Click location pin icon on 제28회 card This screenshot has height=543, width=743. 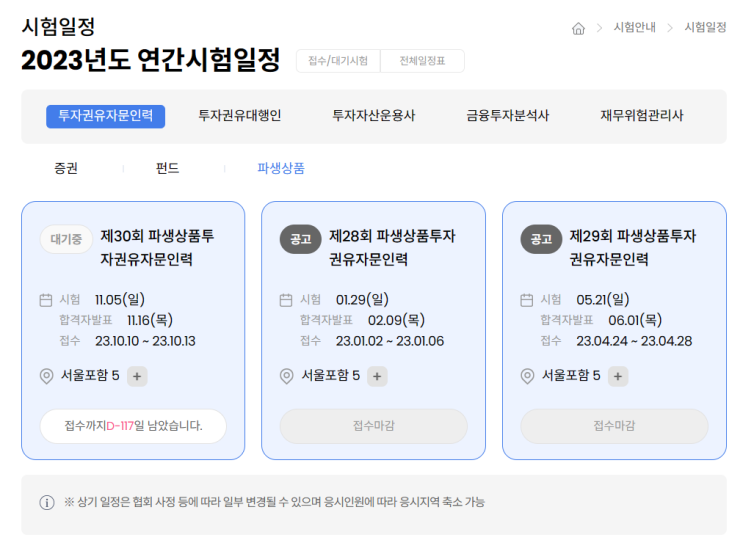coord(287,376)
